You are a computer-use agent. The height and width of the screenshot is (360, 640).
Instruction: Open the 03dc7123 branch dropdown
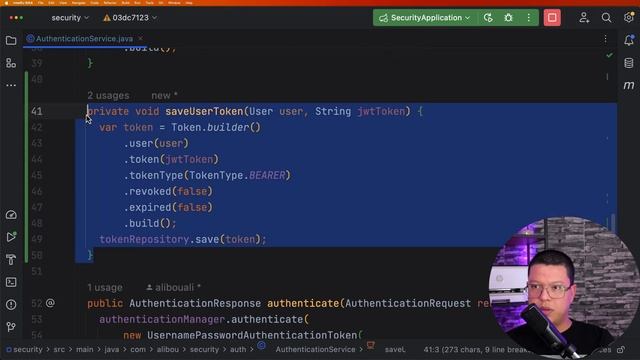click(130, 18)
